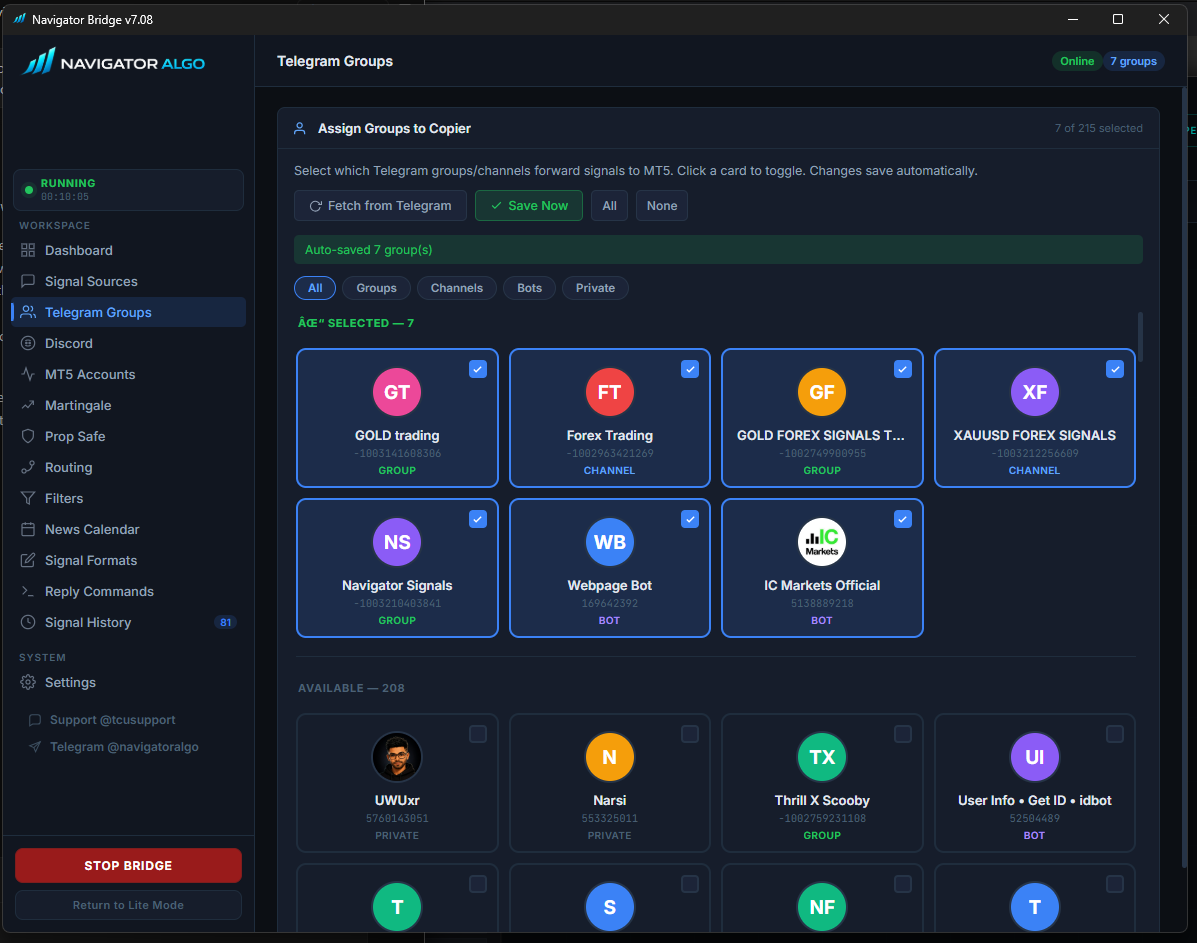Image resolution: width=1197 pixels, height=943 pixels.
Task: Select the Bots filter tab
Action: pyautogui.click(x=529, y=288)
